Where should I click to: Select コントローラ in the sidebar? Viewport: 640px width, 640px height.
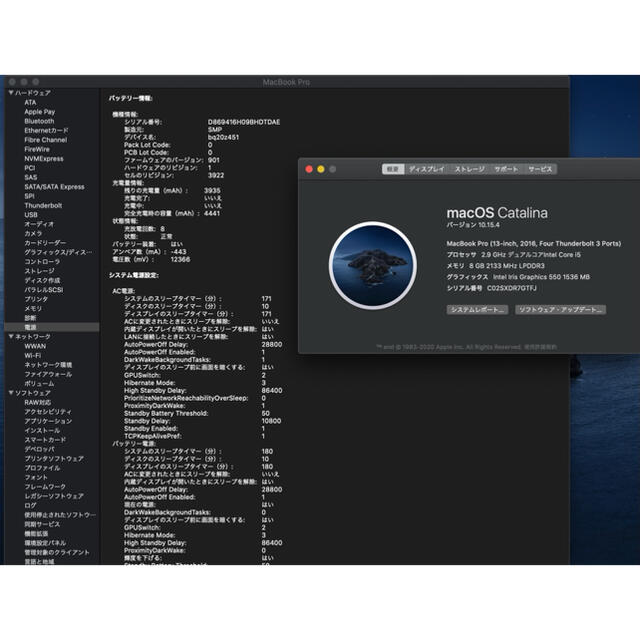coord(42,262)
